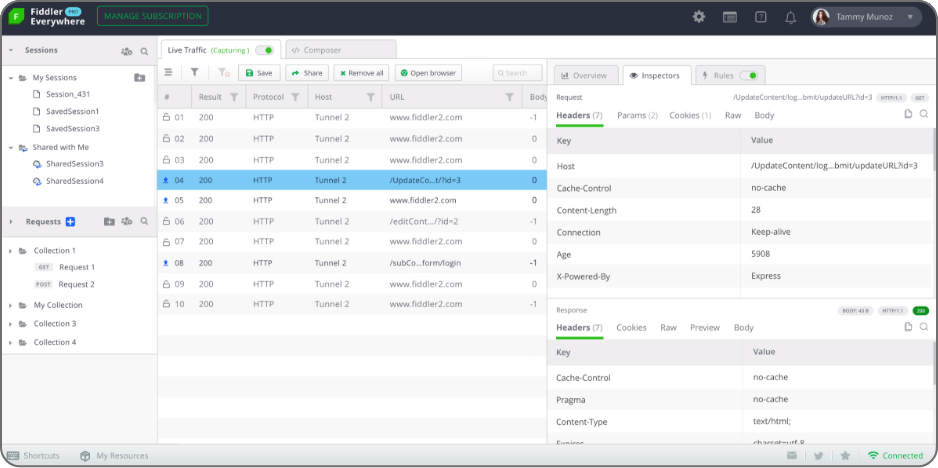This screenshot has width=938, height=468.
Task: Toggle the Rules switch
Action: 748,75
